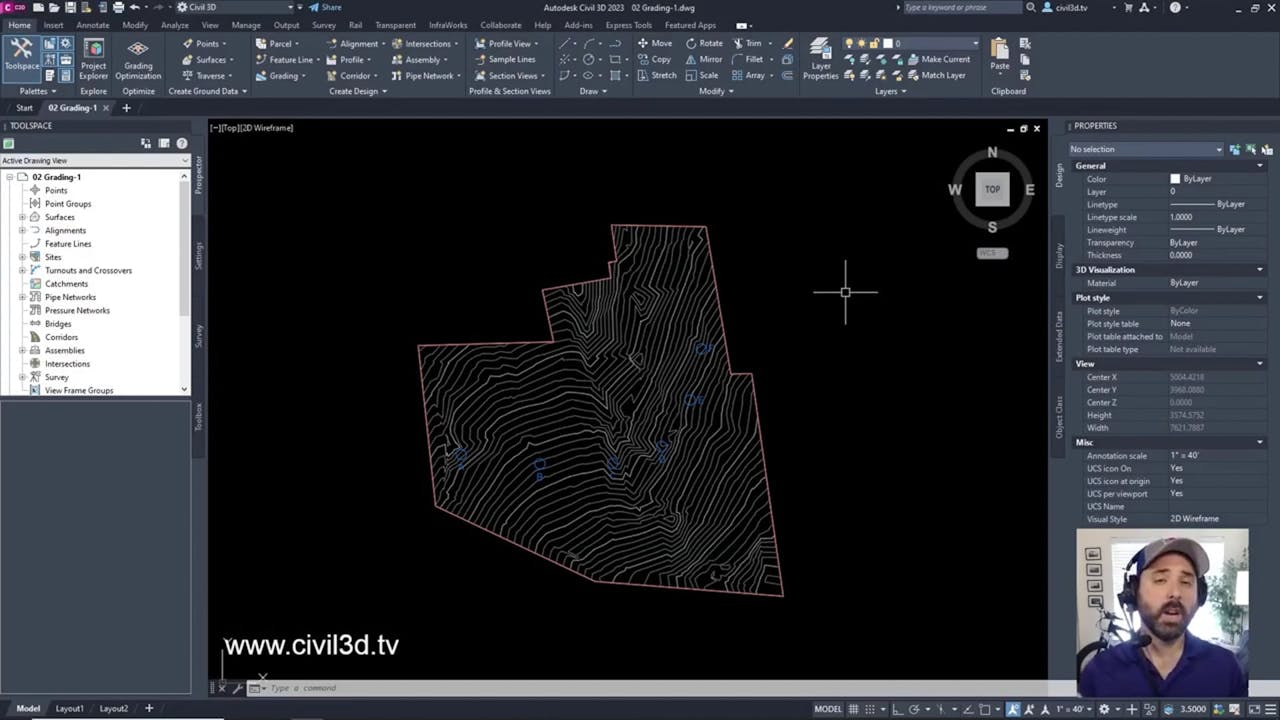Screen dimensions: 1280x720
Task: Select the Move tool
Action: click(x=654, y=43)
